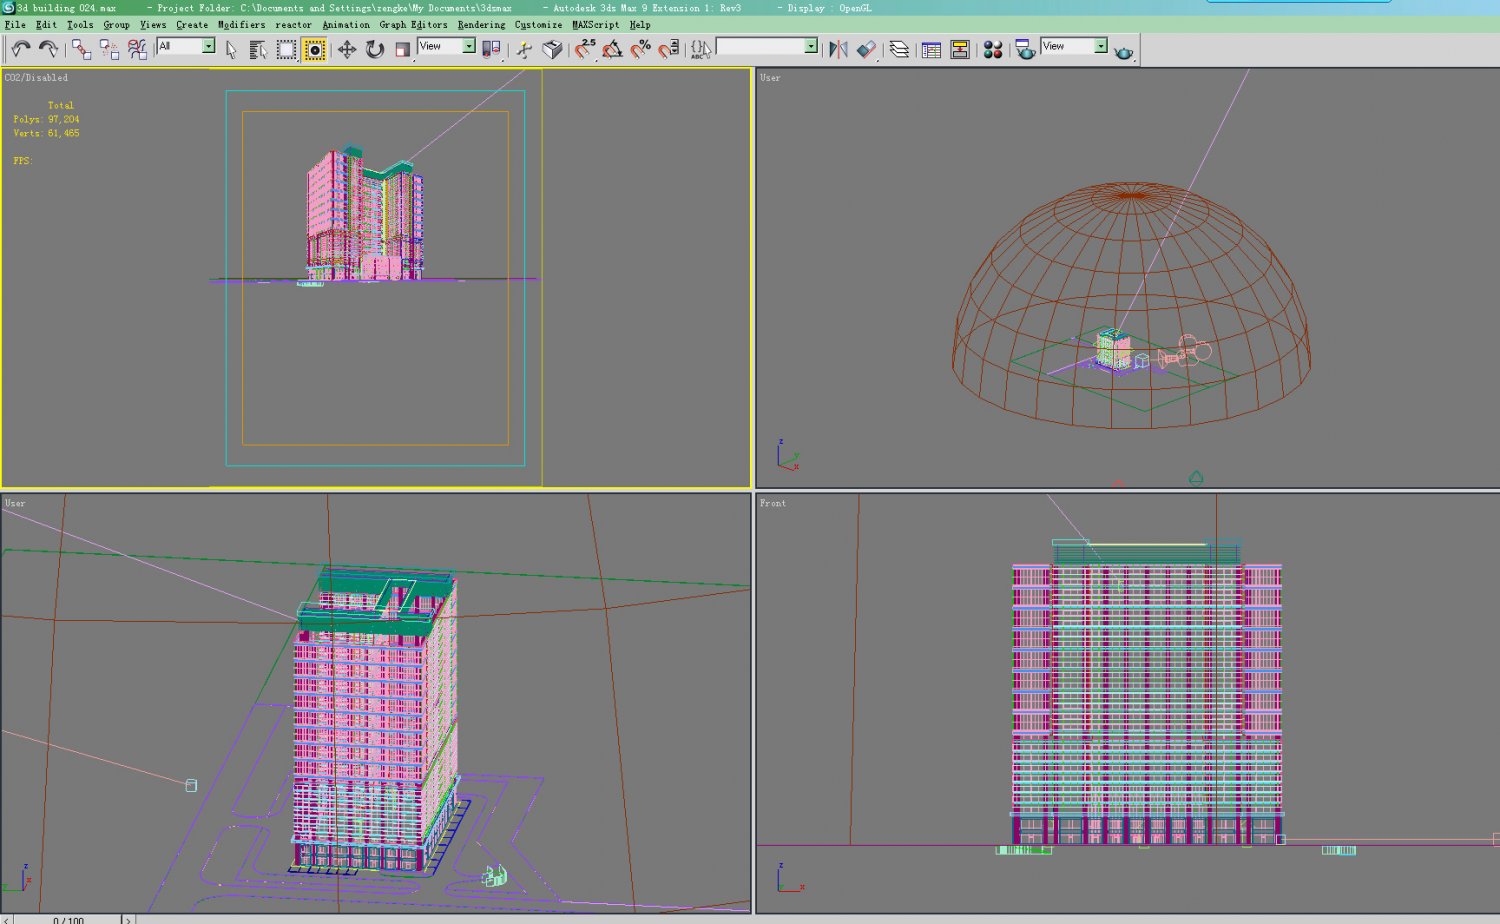Click the Redo arrow icon
Screen dimensions: 1500x924
click(47, 49)
